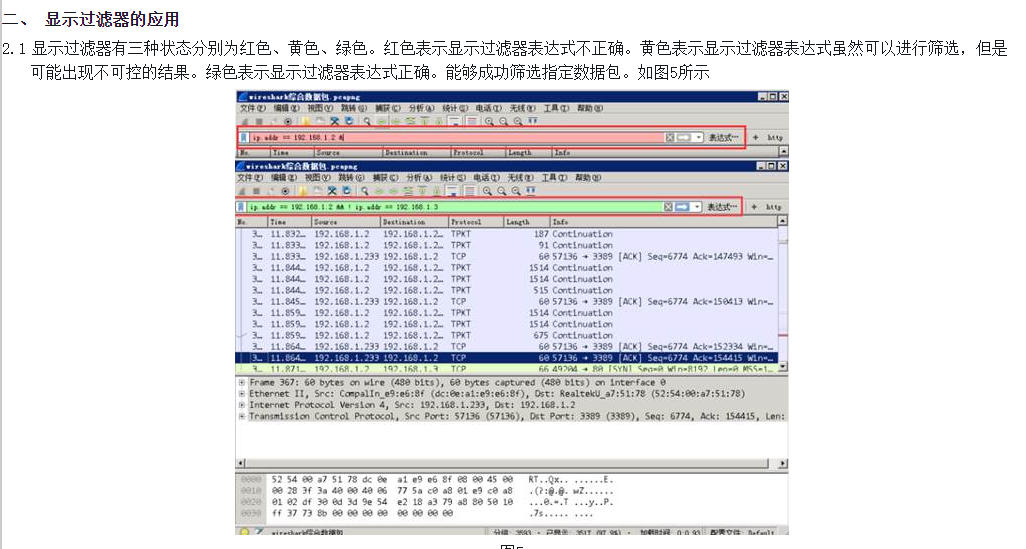Toggle auto-scroll live capture in red-filter window

[x=454, y=121]
